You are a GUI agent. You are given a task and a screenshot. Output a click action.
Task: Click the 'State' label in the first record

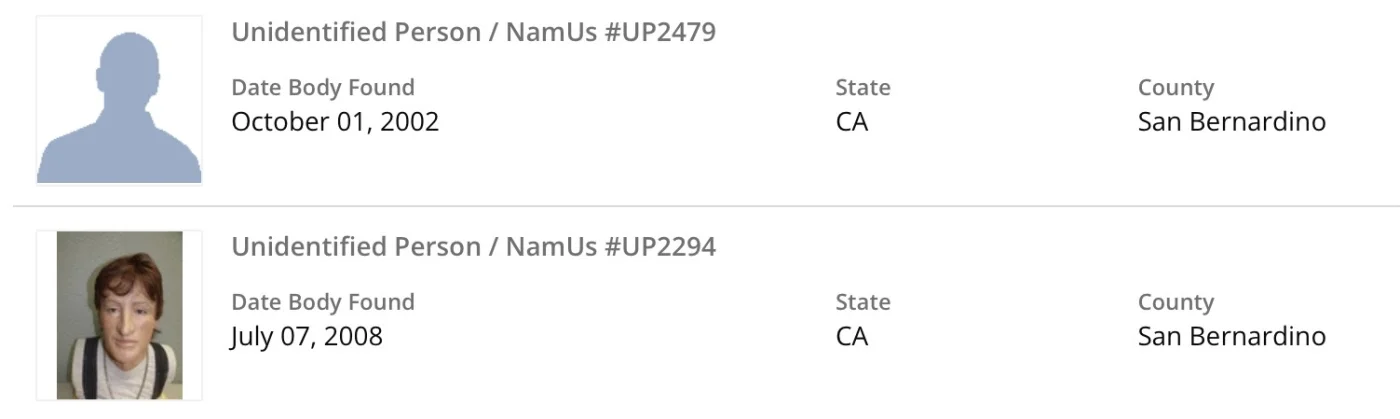point(862,88)
